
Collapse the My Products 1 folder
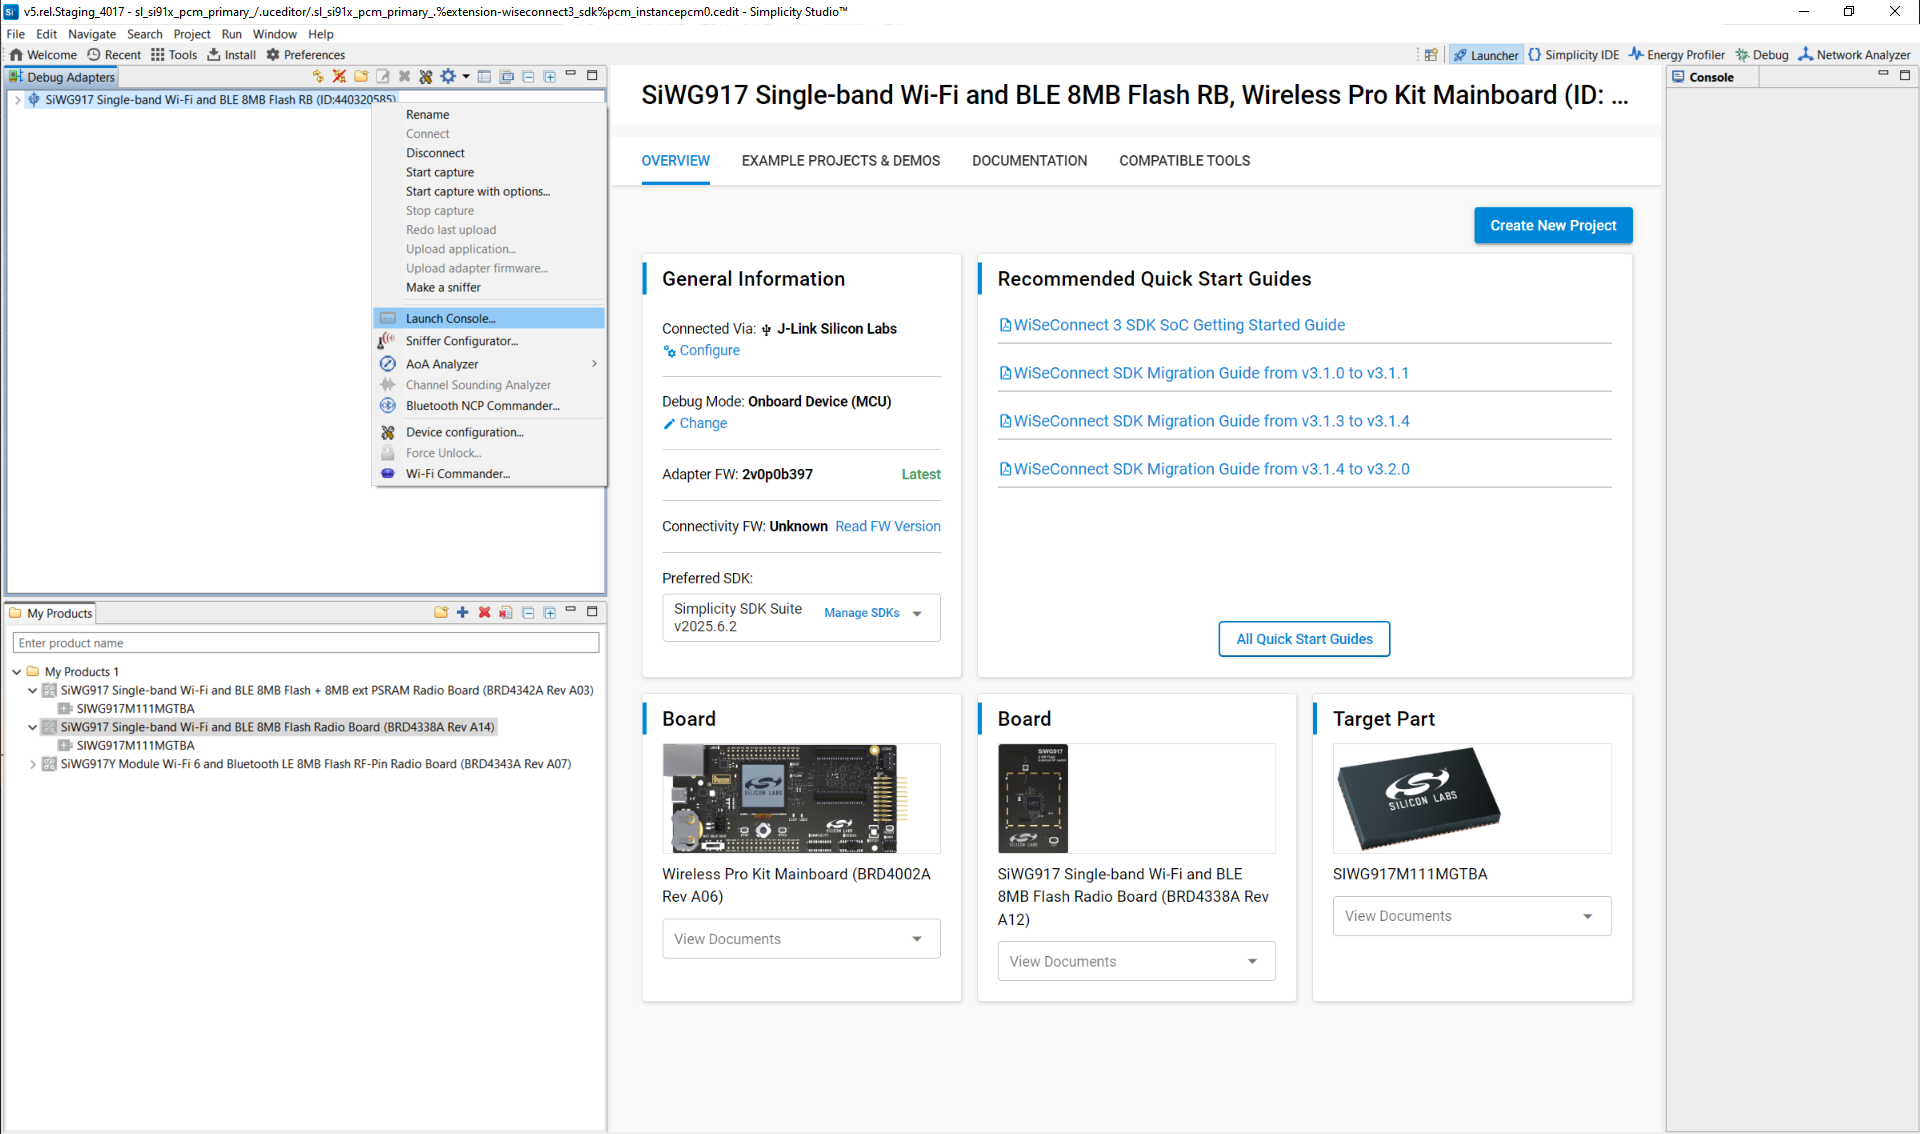(x=17, y=672)
